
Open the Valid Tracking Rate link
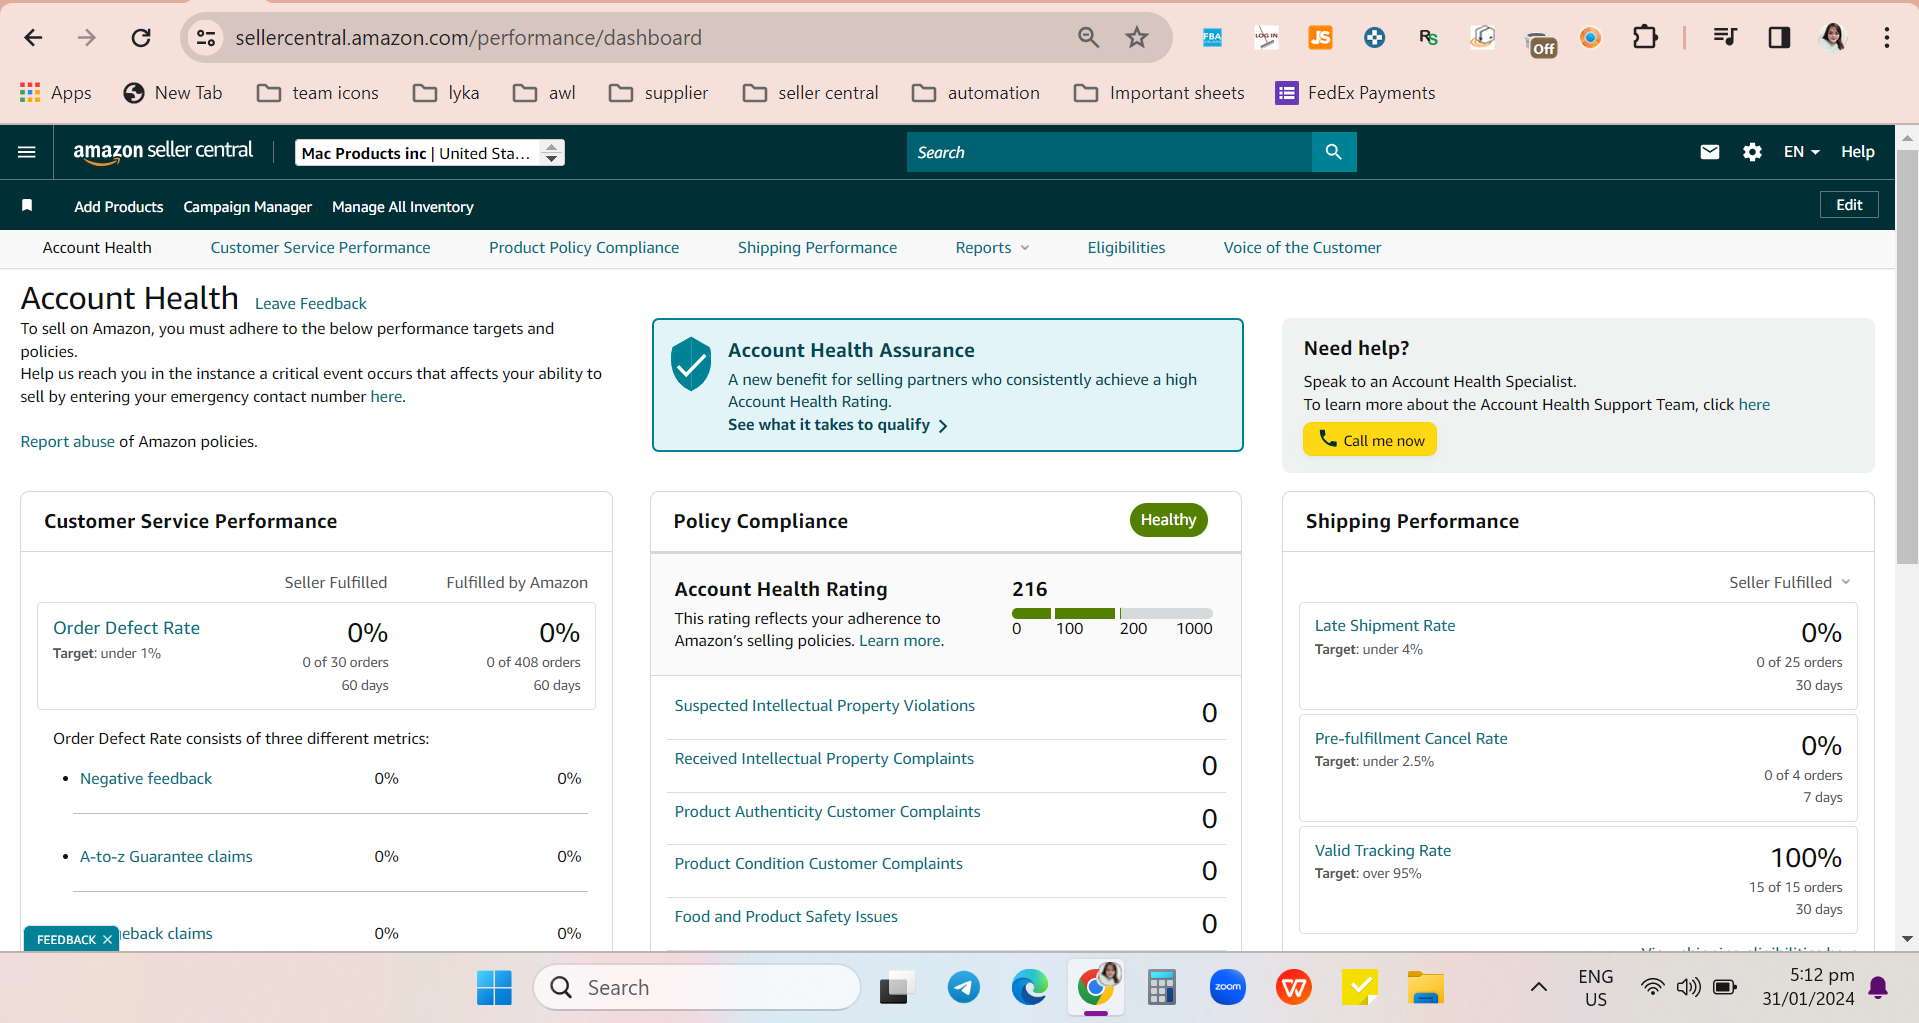point(1382,851)
